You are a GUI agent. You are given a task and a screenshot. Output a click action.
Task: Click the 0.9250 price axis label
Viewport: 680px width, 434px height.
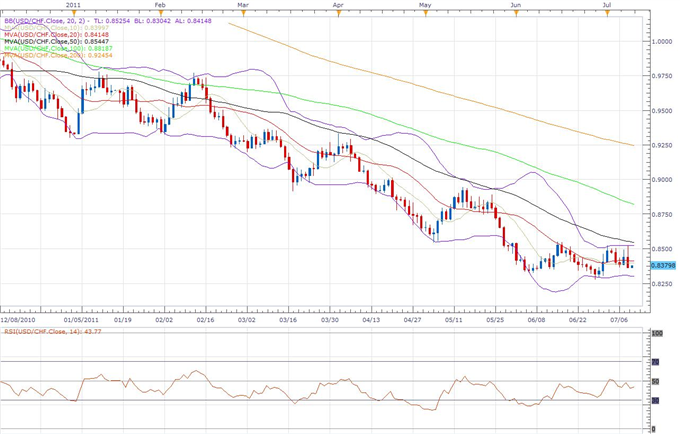click(x=663, y=145)
